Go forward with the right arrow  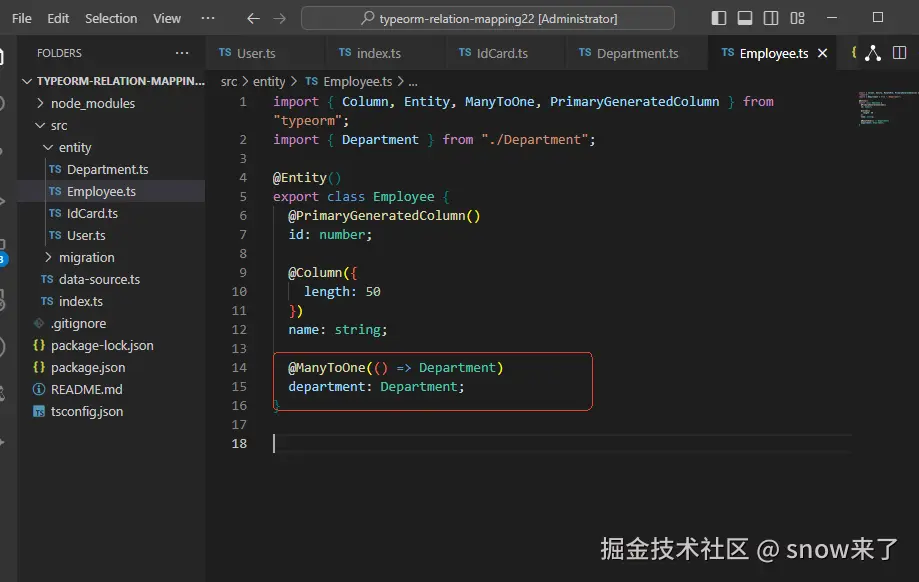pyautogui.click(x=280, y=19)
